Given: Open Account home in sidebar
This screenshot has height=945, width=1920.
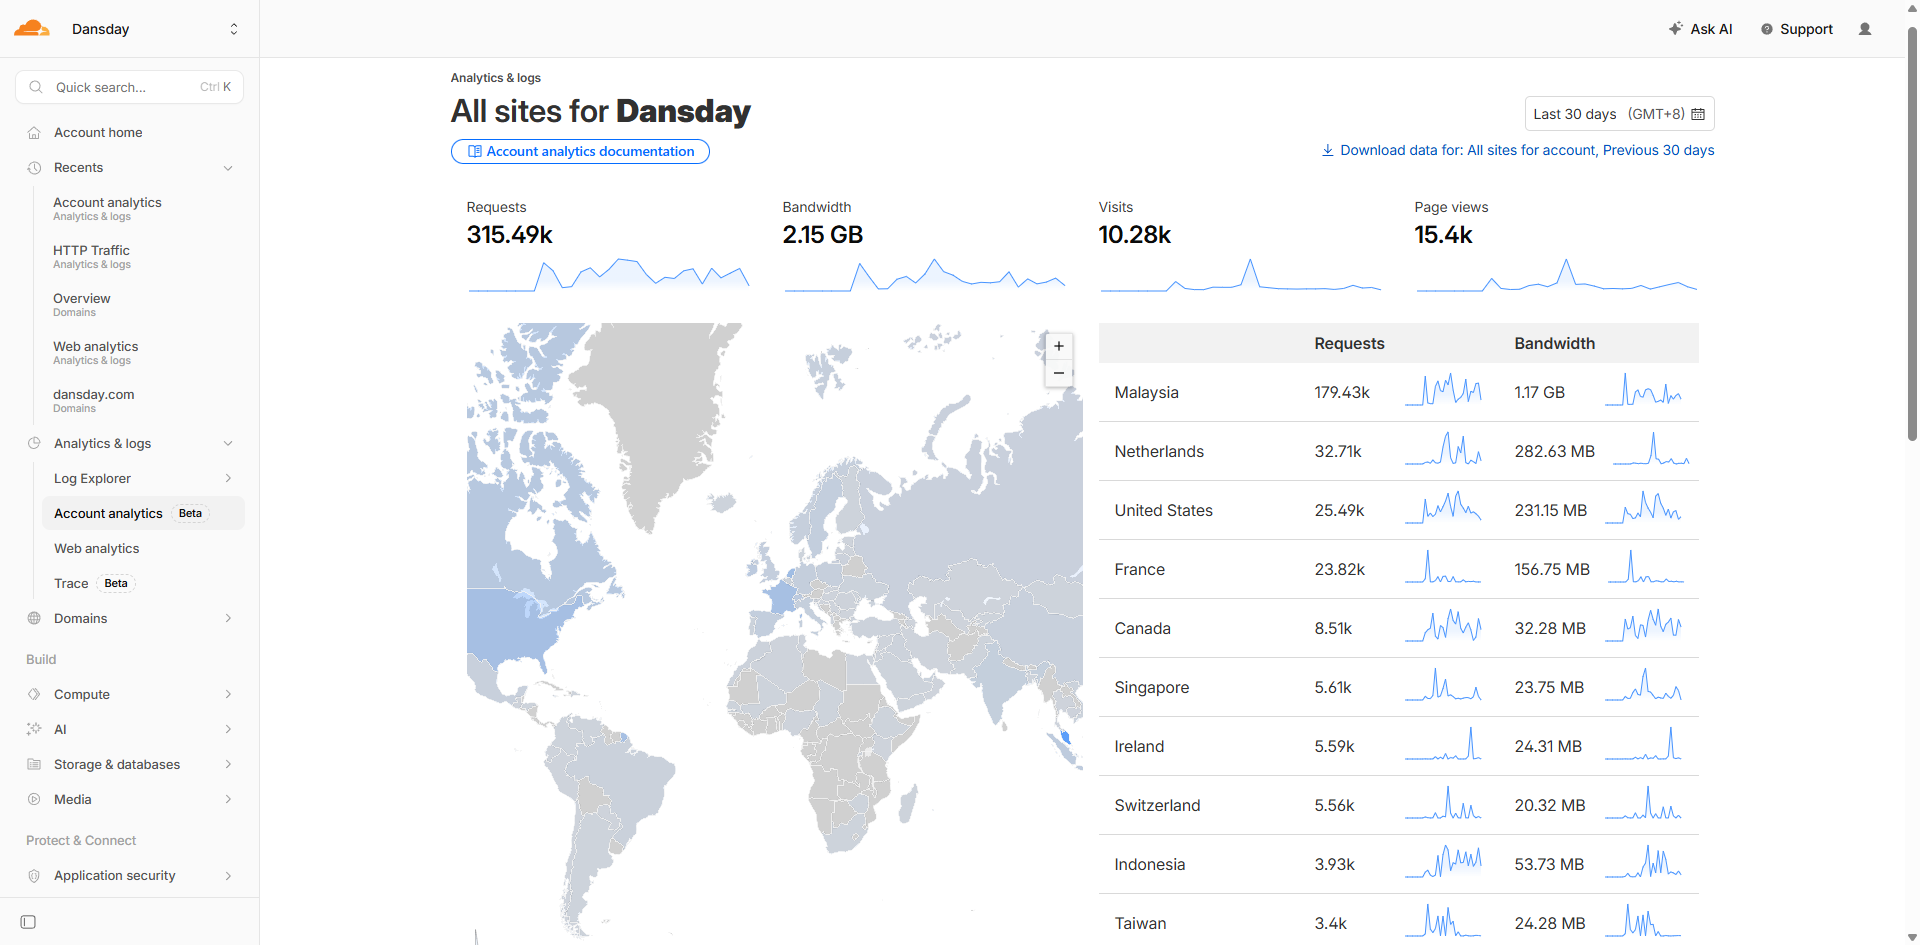Looking at the screenshot, I should click(x=98, y=133).
